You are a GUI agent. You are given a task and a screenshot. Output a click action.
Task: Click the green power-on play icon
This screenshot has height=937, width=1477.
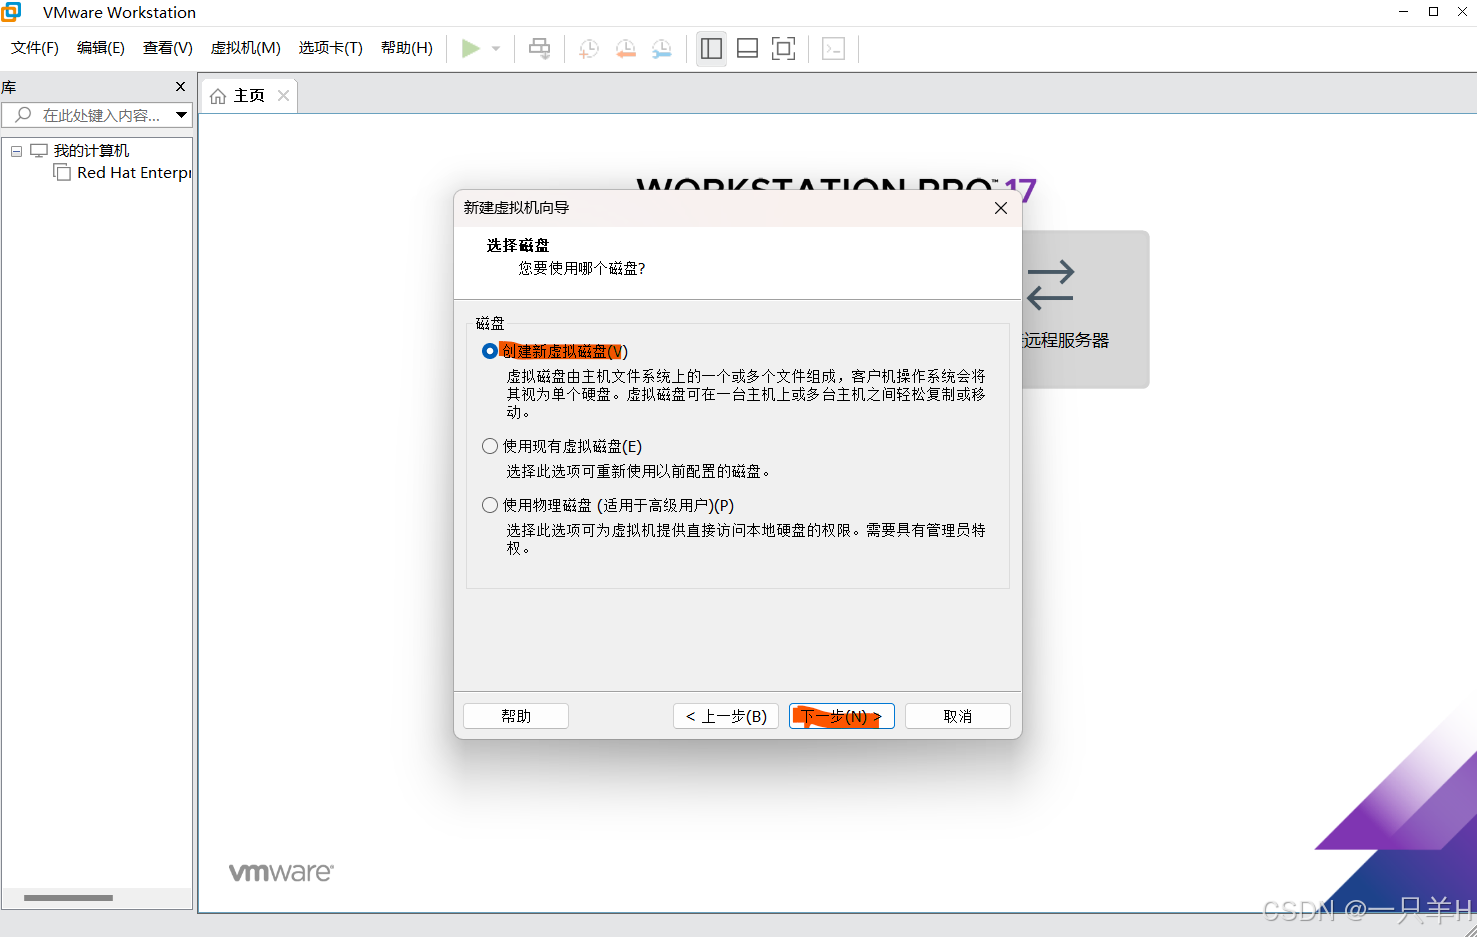tap(470, 48)
